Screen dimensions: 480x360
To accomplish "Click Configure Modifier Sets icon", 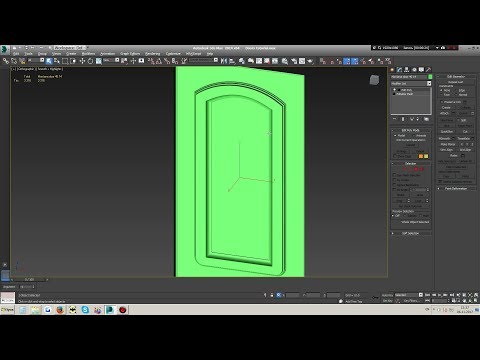I will point(426,119).
